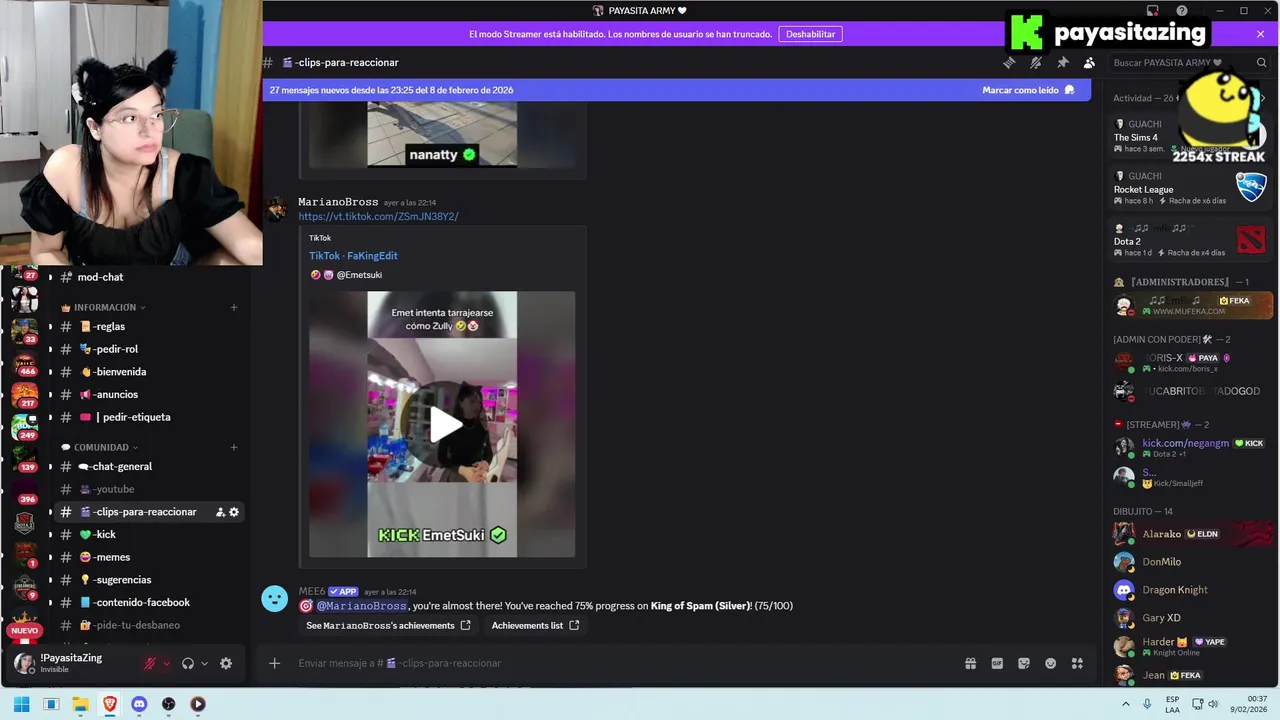Toggle microphone mute in user panel
Image resolution: width=1280 pixels, height=720 pixels.
pos(150,663)
